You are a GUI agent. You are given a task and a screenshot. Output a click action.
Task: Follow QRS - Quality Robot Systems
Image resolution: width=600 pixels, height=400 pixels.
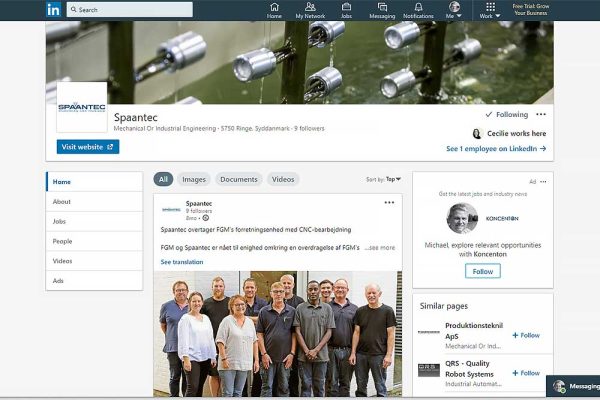[x=526, y=373]
